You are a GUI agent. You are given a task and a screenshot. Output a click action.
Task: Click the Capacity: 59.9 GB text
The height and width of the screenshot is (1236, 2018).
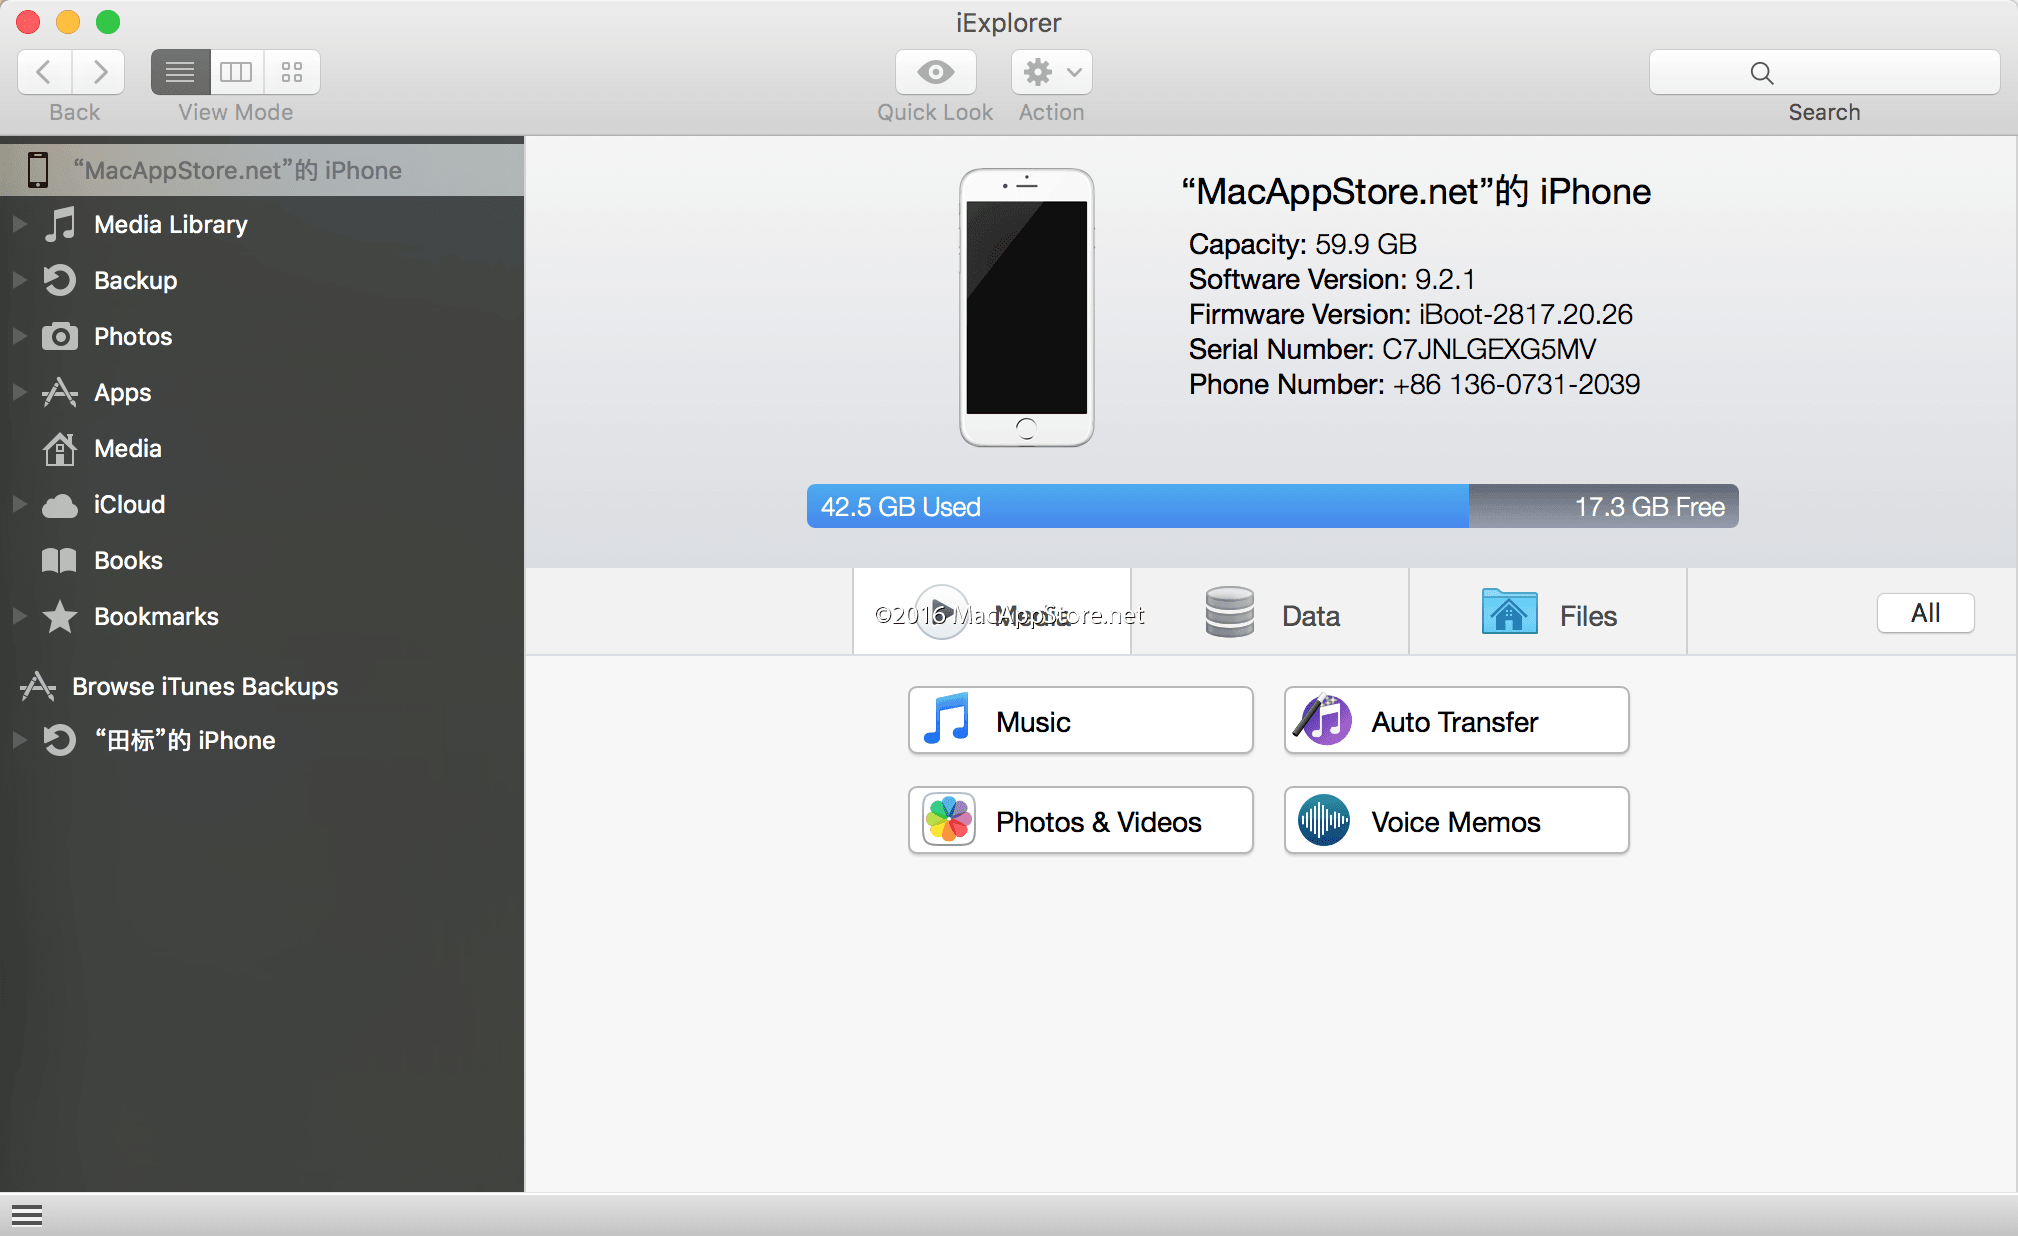point(1302,244)
